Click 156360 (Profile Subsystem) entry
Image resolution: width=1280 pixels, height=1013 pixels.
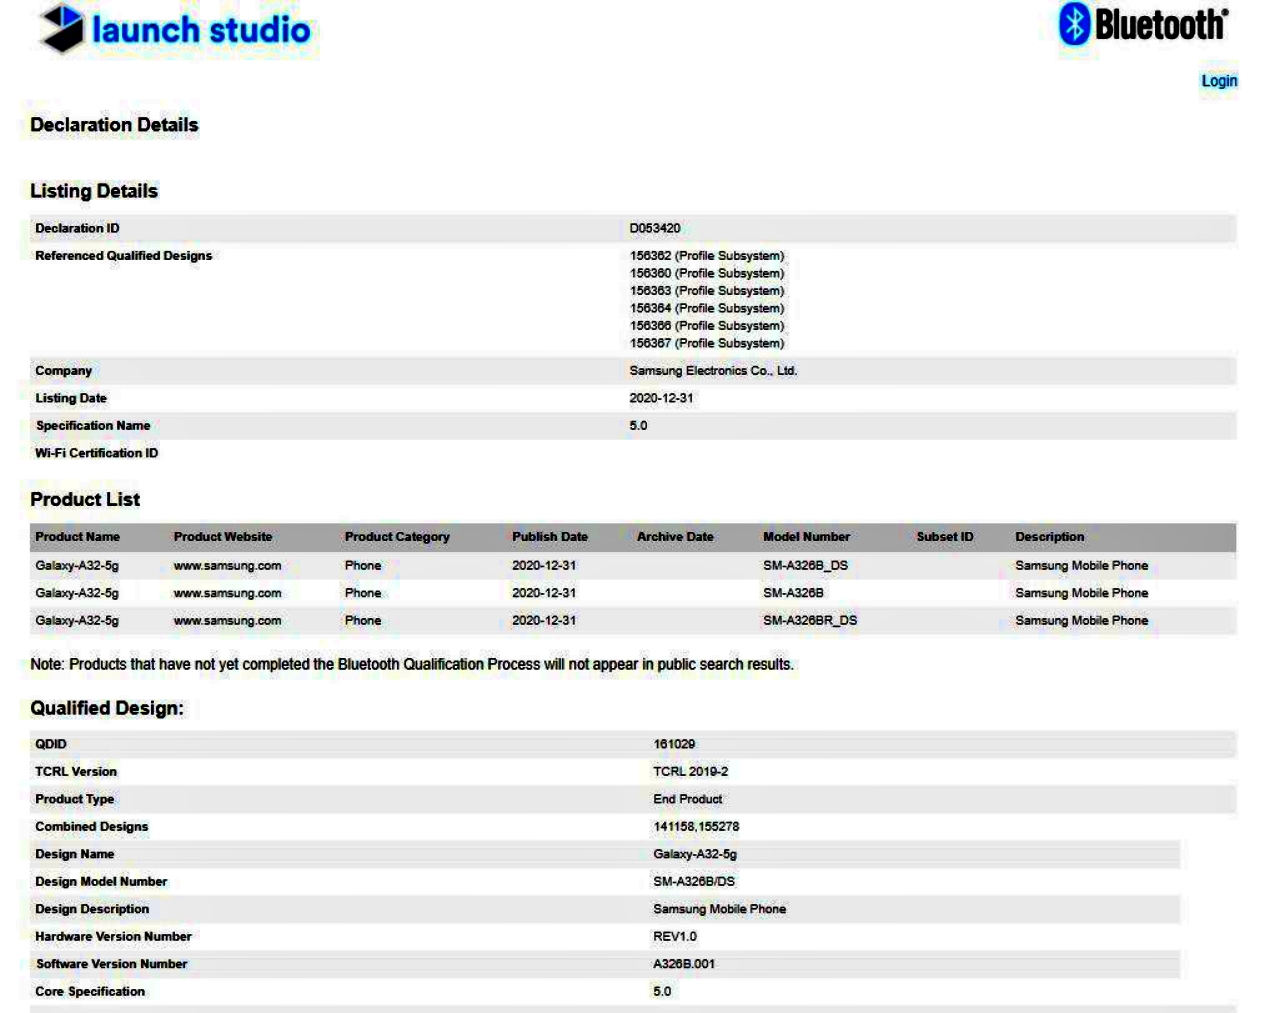pyautogui.click(x=707, y=273)
